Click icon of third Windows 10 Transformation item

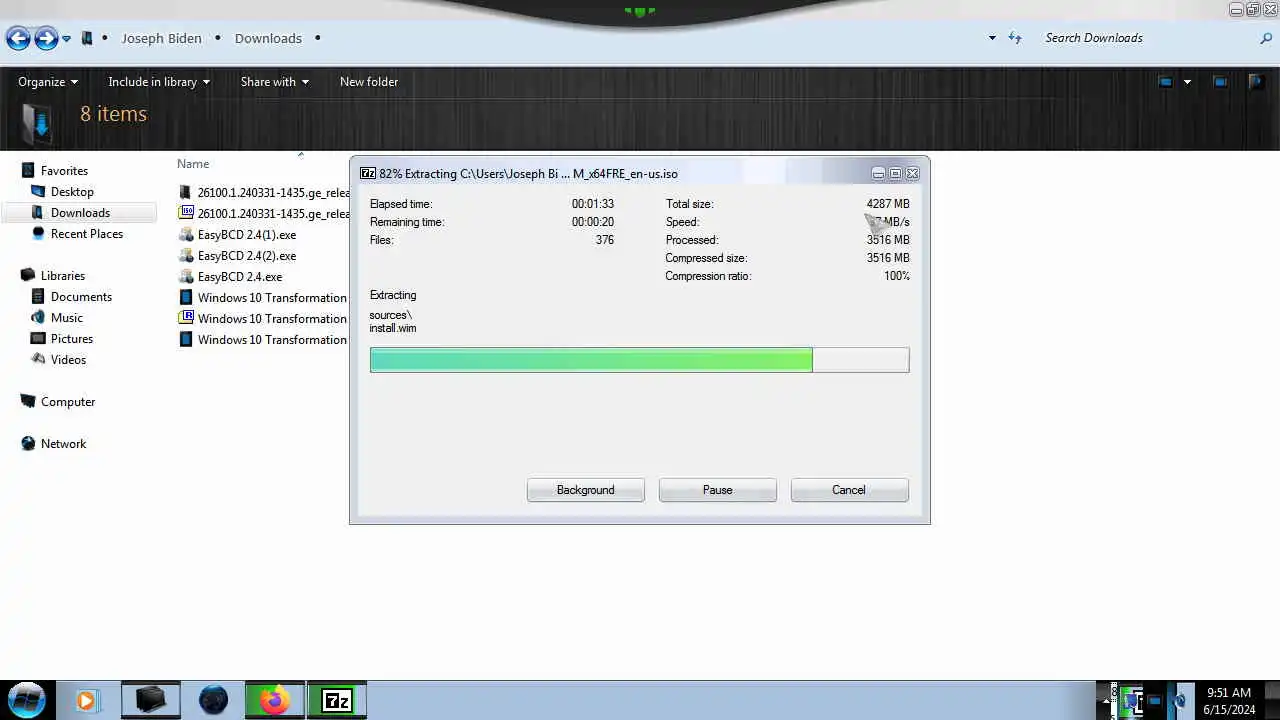(x=185, y=340)
